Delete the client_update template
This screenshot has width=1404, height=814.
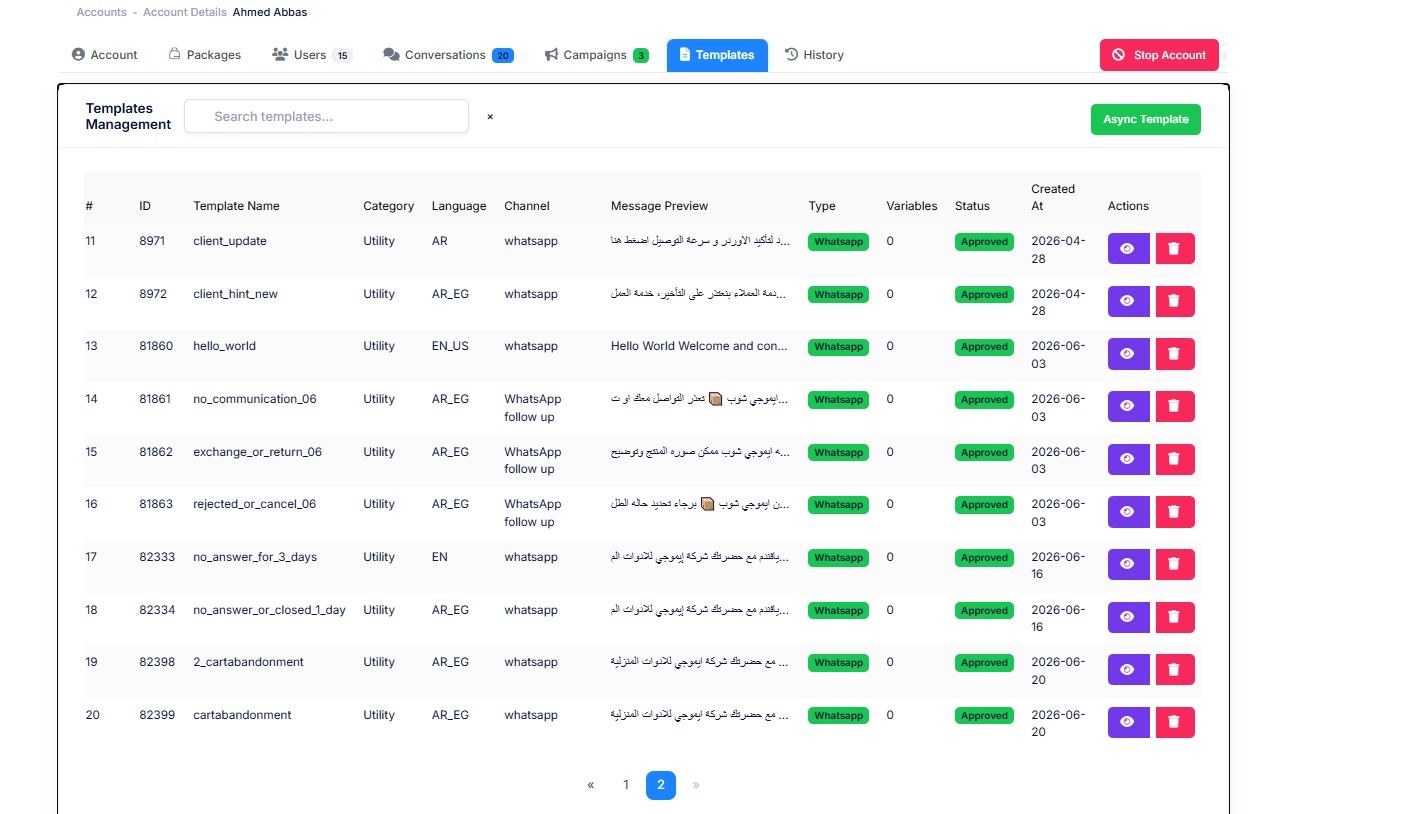[1175, 249]
